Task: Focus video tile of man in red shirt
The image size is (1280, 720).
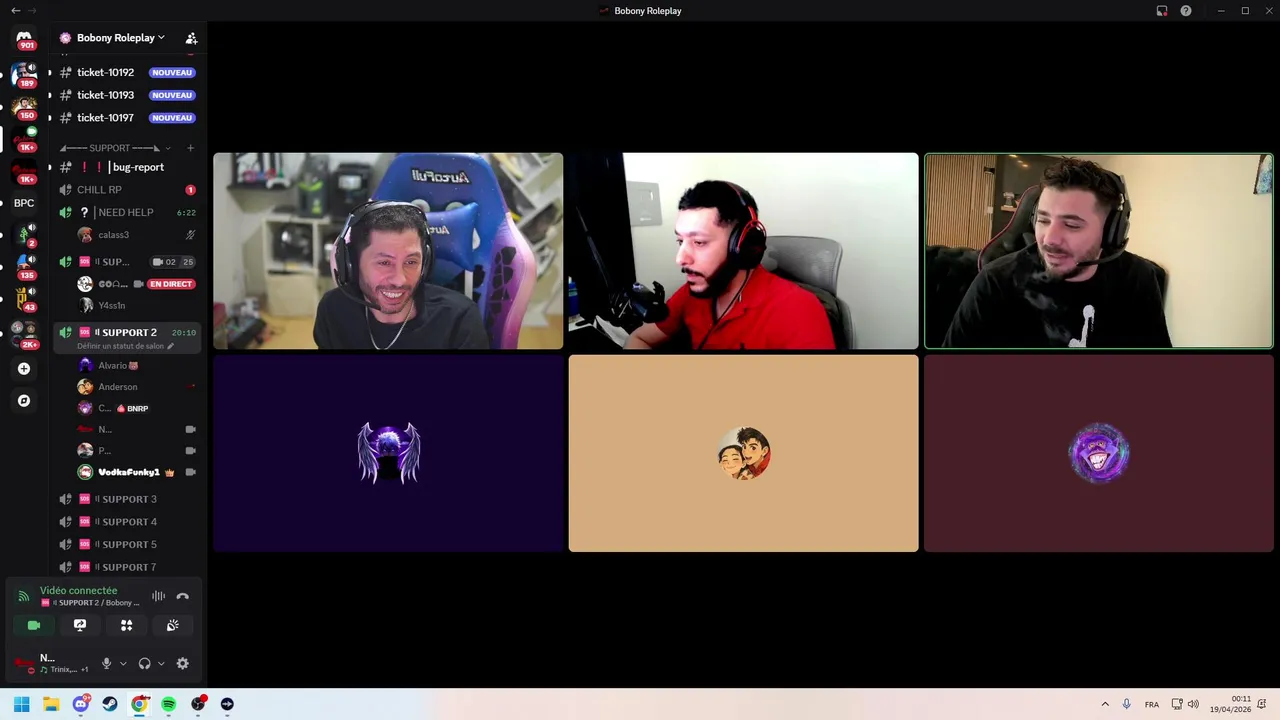Action: coord(743,251)
